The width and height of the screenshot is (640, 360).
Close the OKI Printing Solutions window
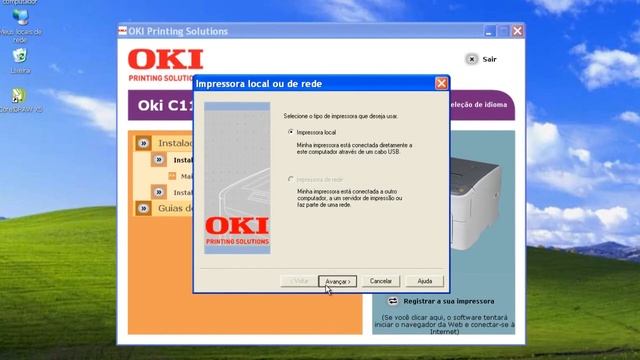(517, 31)
